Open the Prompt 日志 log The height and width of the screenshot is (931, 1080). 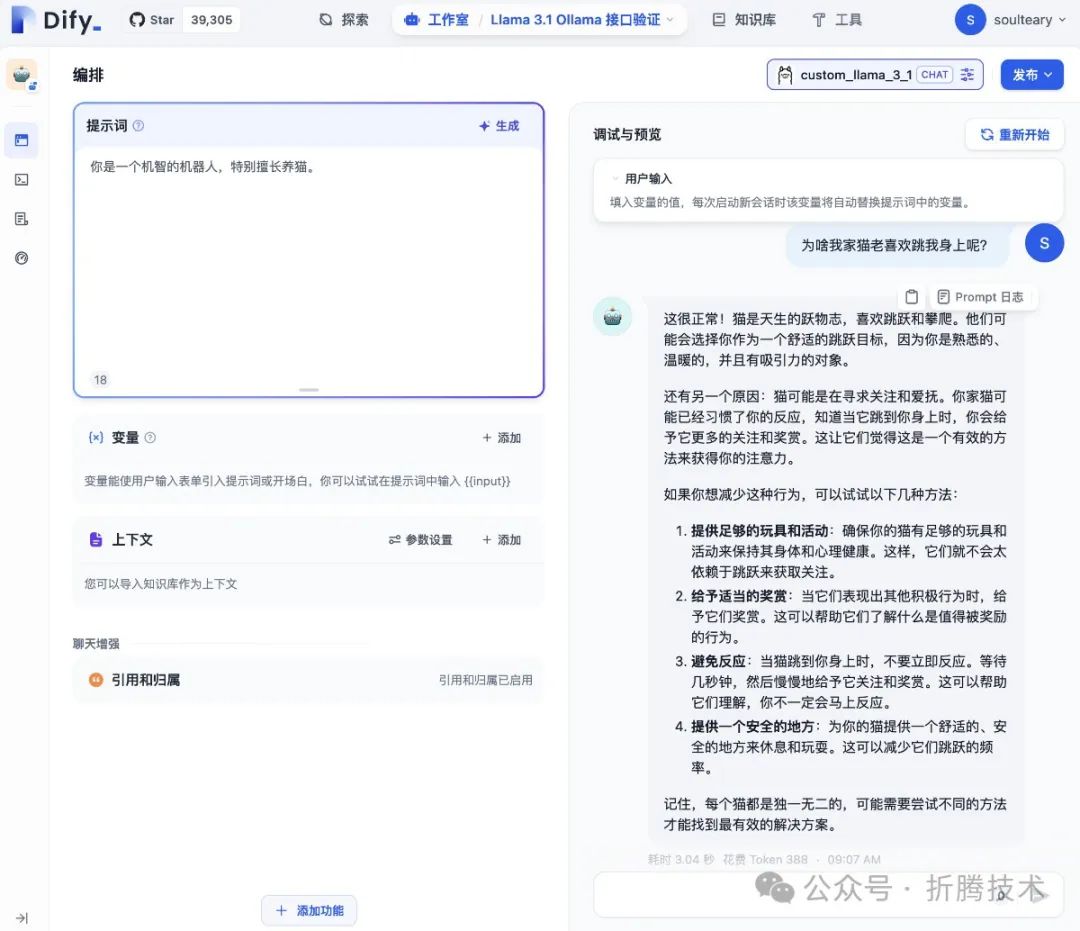coord(980,297)
